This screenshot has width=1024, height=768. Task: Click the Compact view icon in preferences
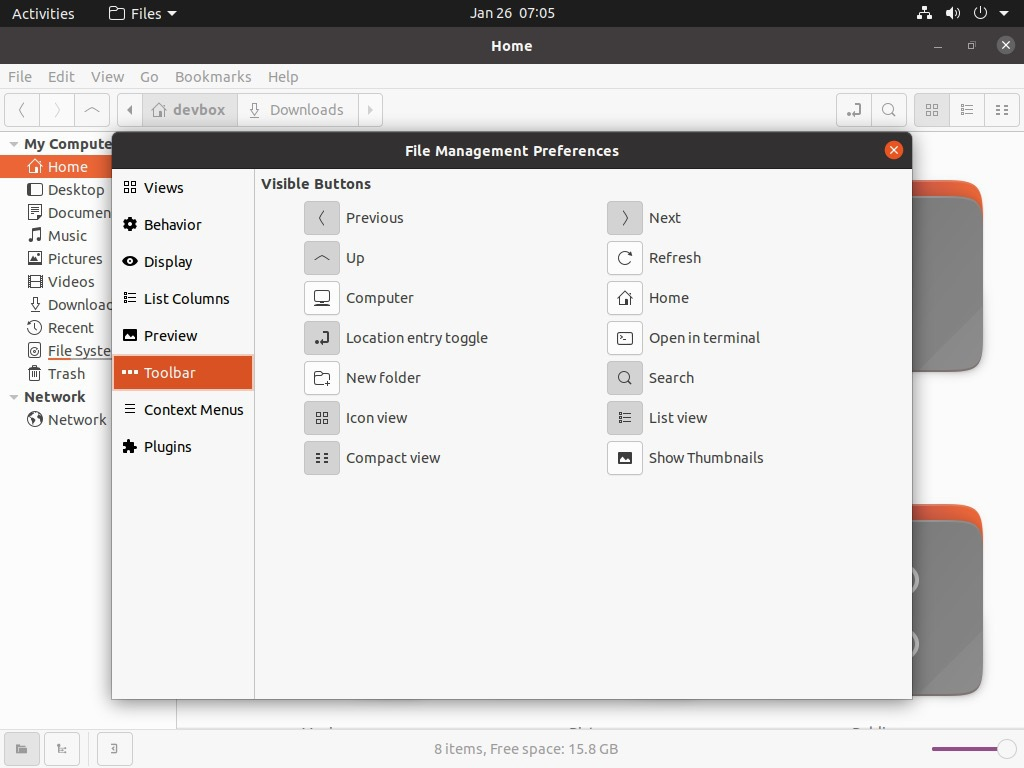pyautogui.click(x=322, y=458)
